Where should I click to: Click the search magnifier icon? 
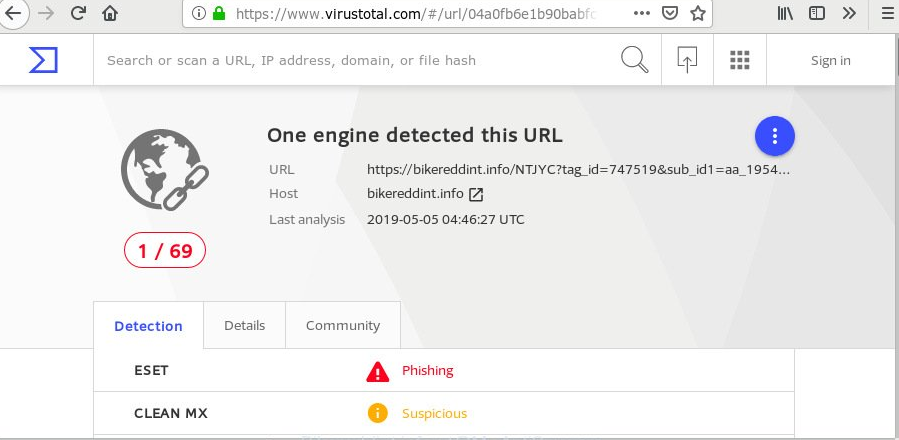pos(635,60)
